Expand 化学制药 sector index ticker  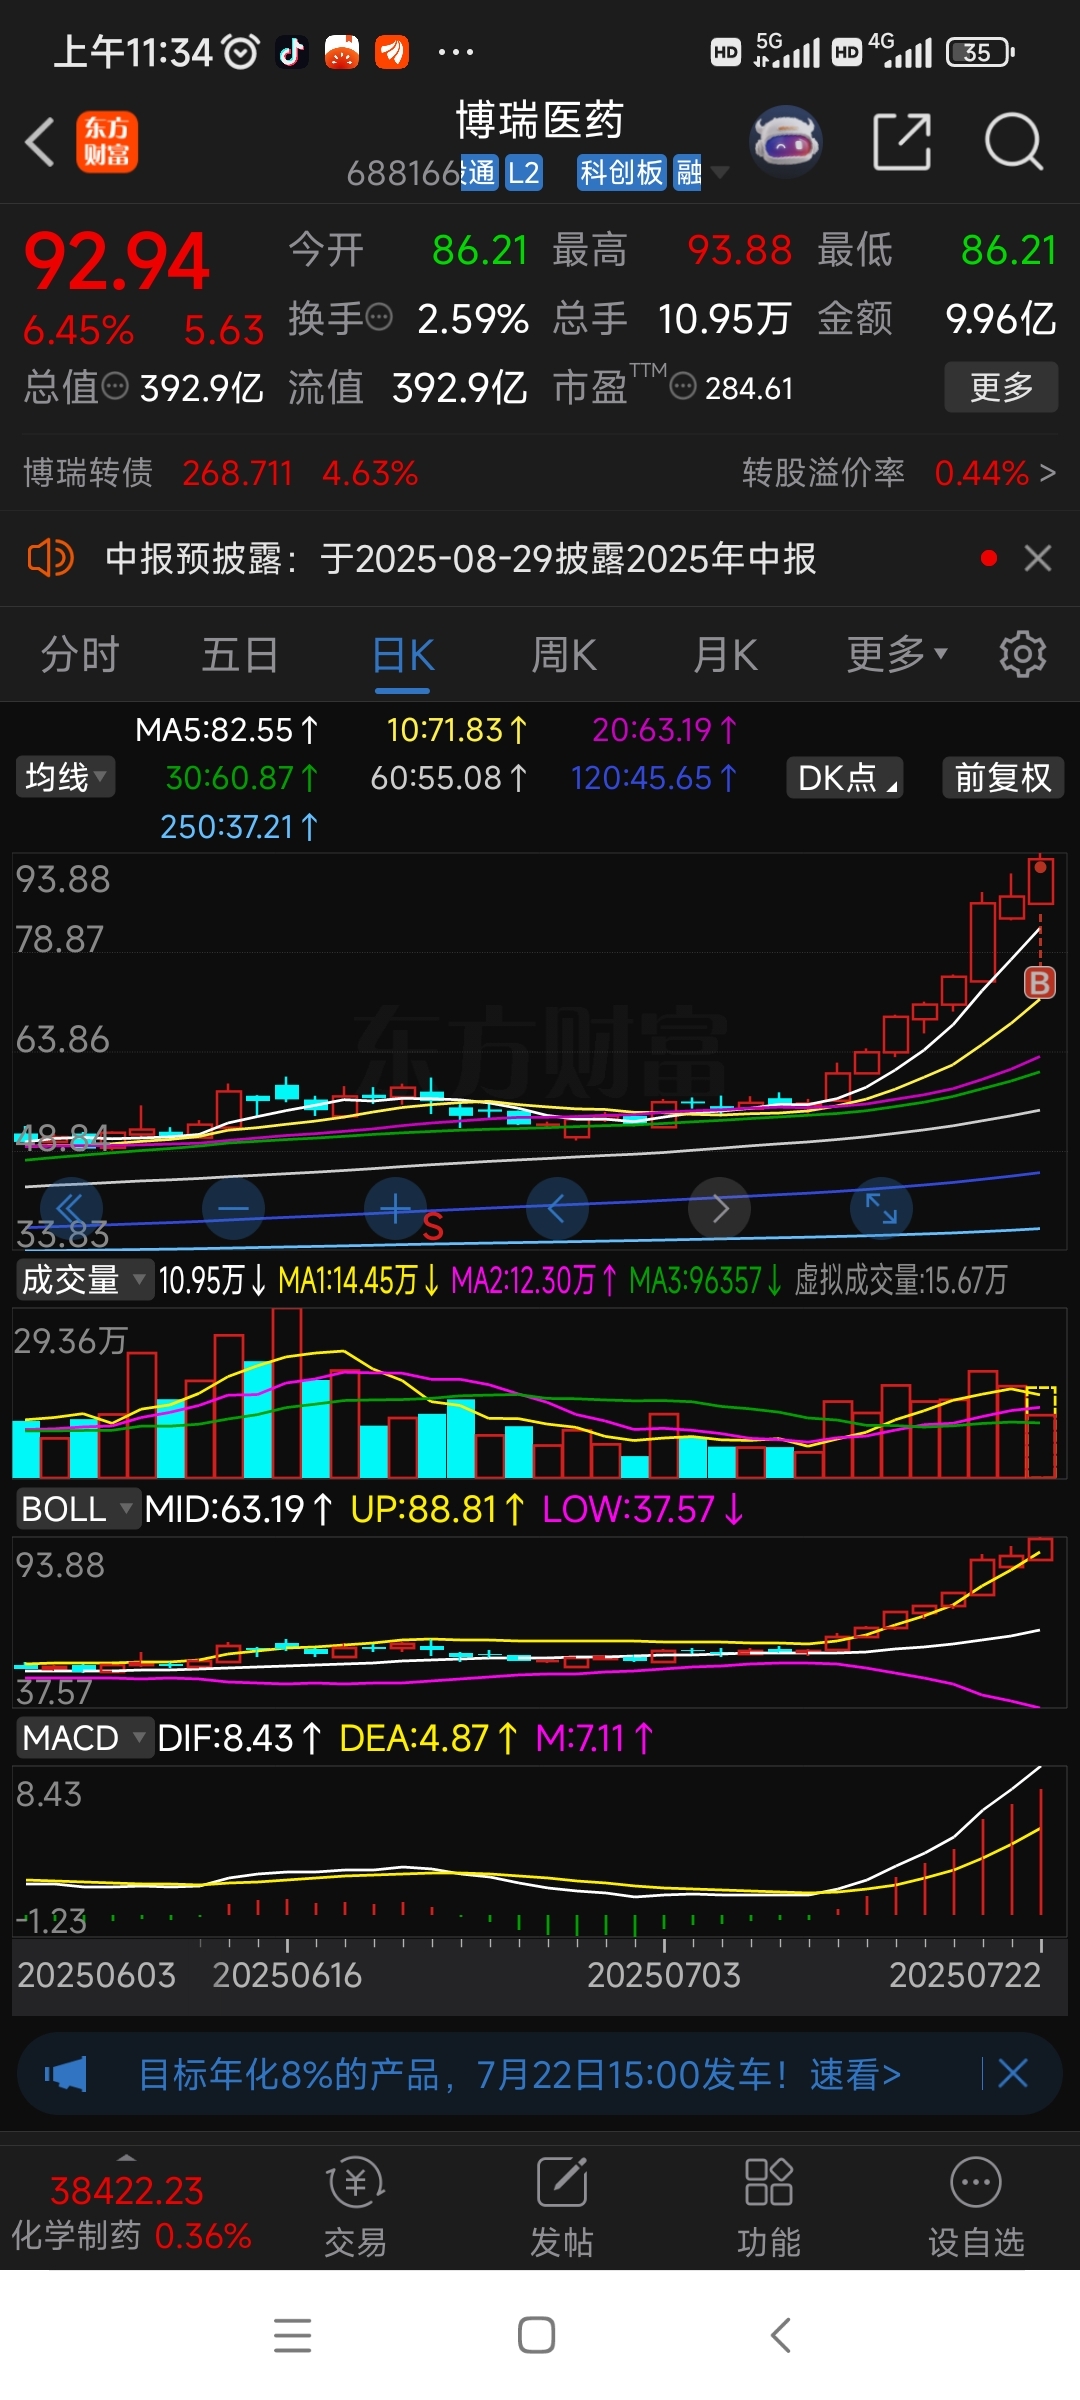coord(130,2210)
